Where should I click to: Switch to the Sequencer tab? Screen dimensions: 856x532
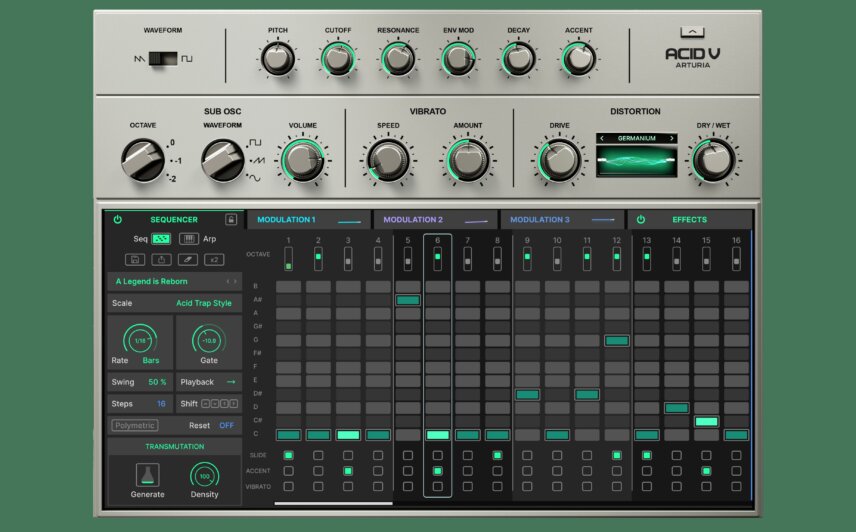click(x=174, y=219)
